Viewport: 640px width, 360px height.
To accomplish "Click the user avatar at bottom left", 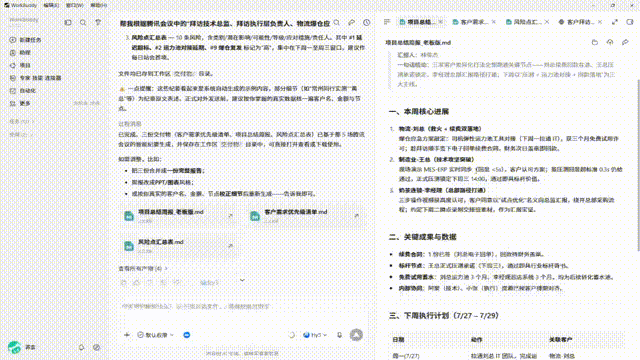I will click(x=14, y=347).
